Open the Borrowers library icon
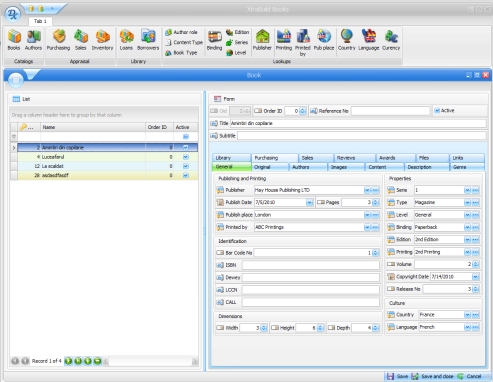The width and height of the screenshot is (493, 382). click(148, 40)
